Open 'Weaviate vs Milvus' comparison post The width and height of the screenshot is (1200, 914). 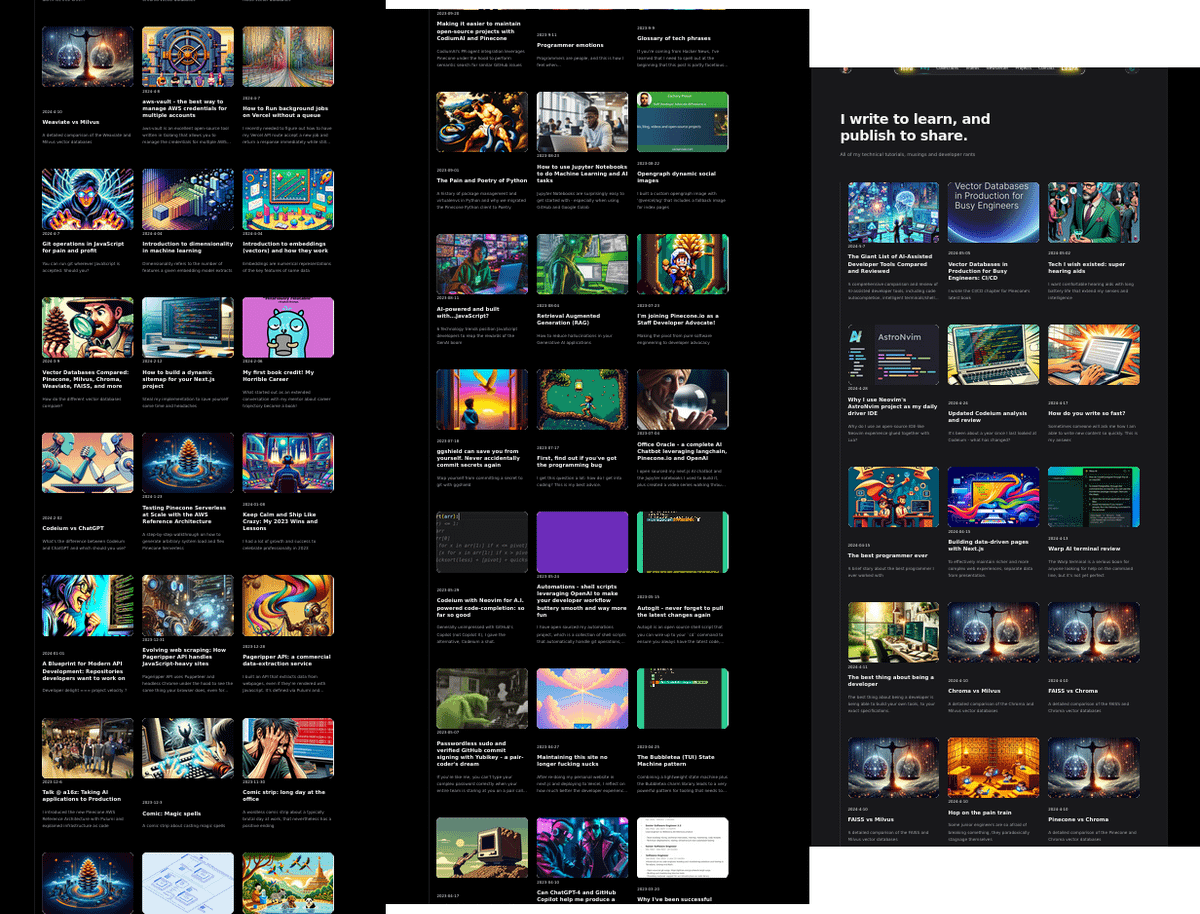click(68, 122)
